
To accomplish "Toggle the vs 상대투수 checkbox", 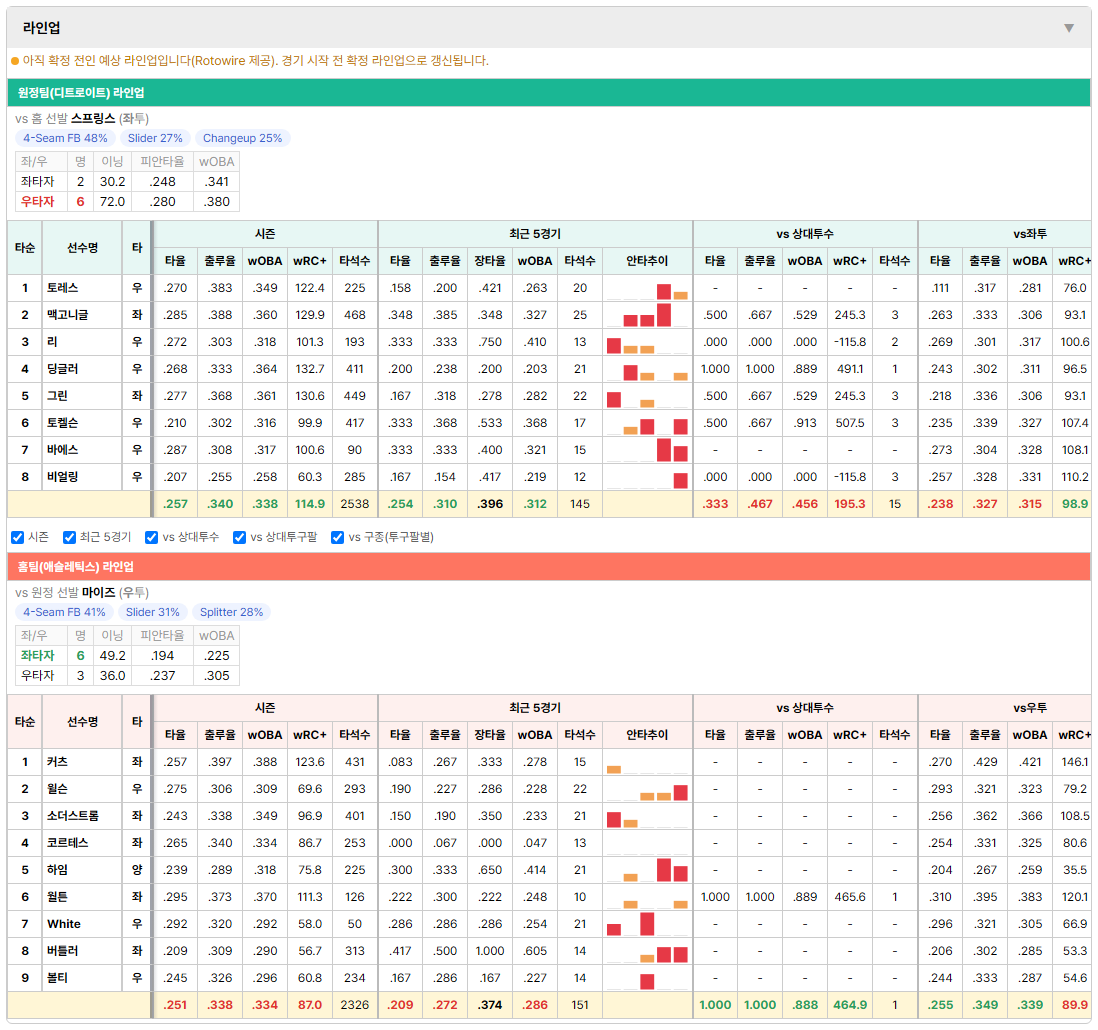I will pos(151,537).
